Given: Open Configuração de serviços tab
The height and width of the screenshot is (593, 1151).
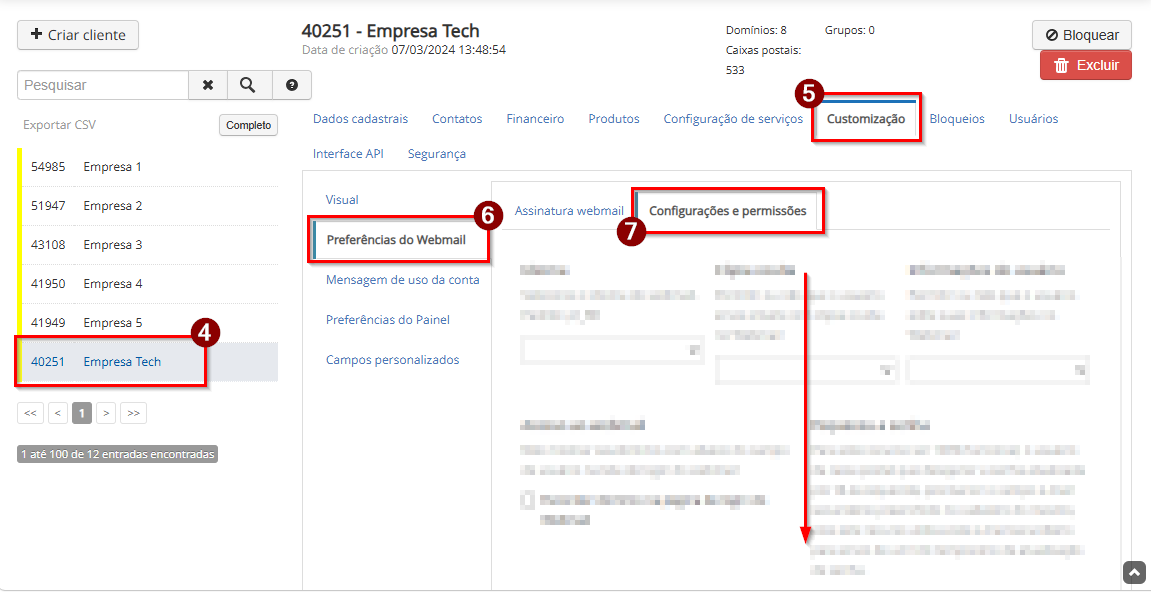Looking at the screenshot, I should 733,119.
